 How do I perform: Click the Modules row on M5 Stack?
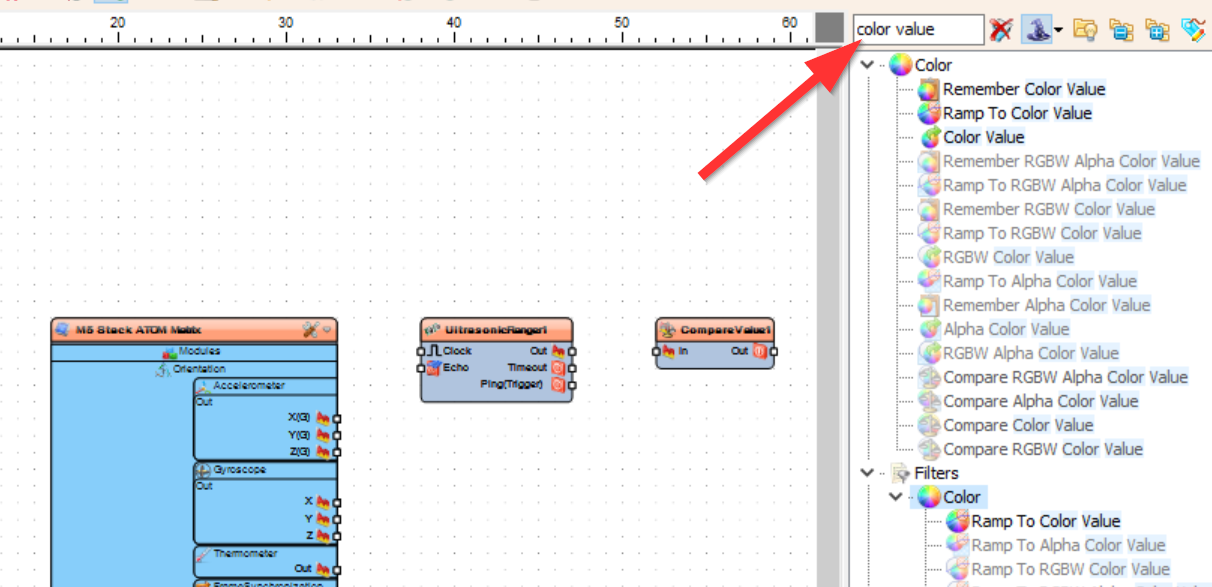point(194,352)
